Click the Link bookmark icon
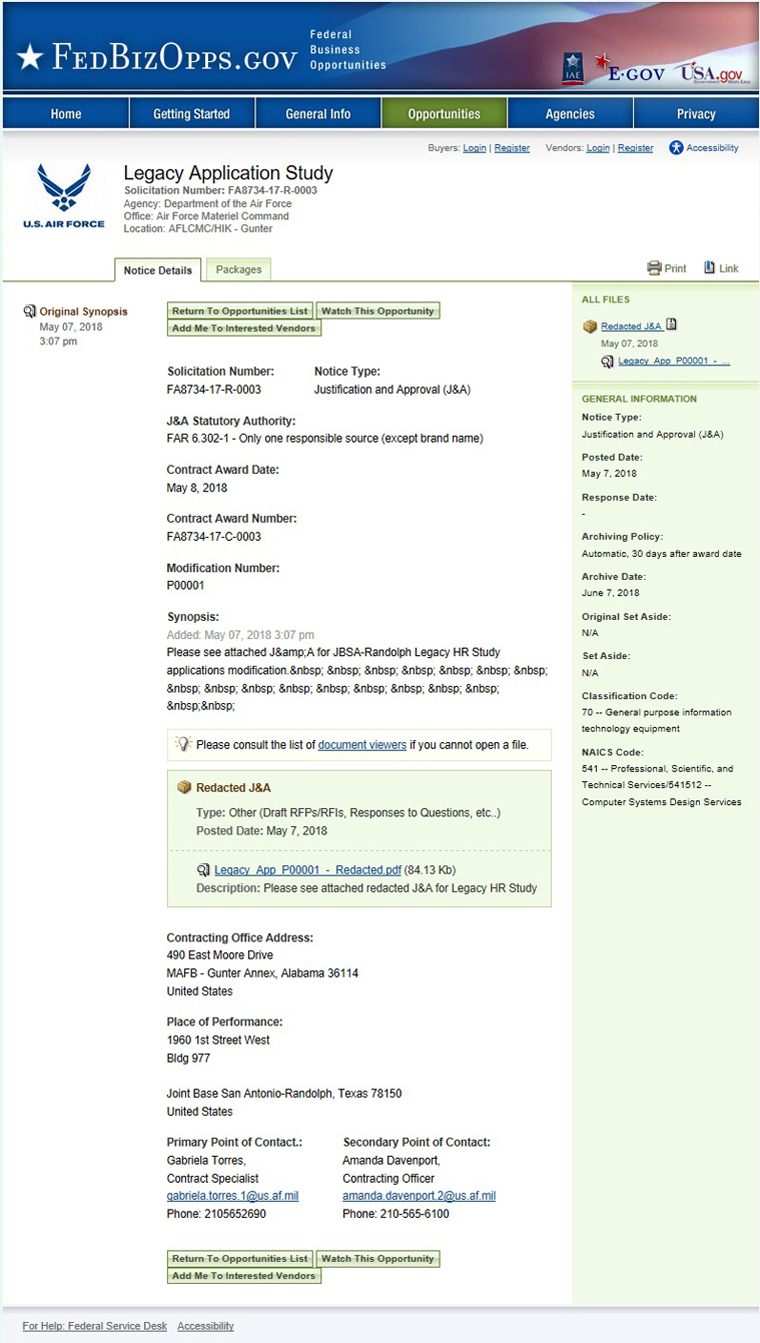 coord(709,268)
